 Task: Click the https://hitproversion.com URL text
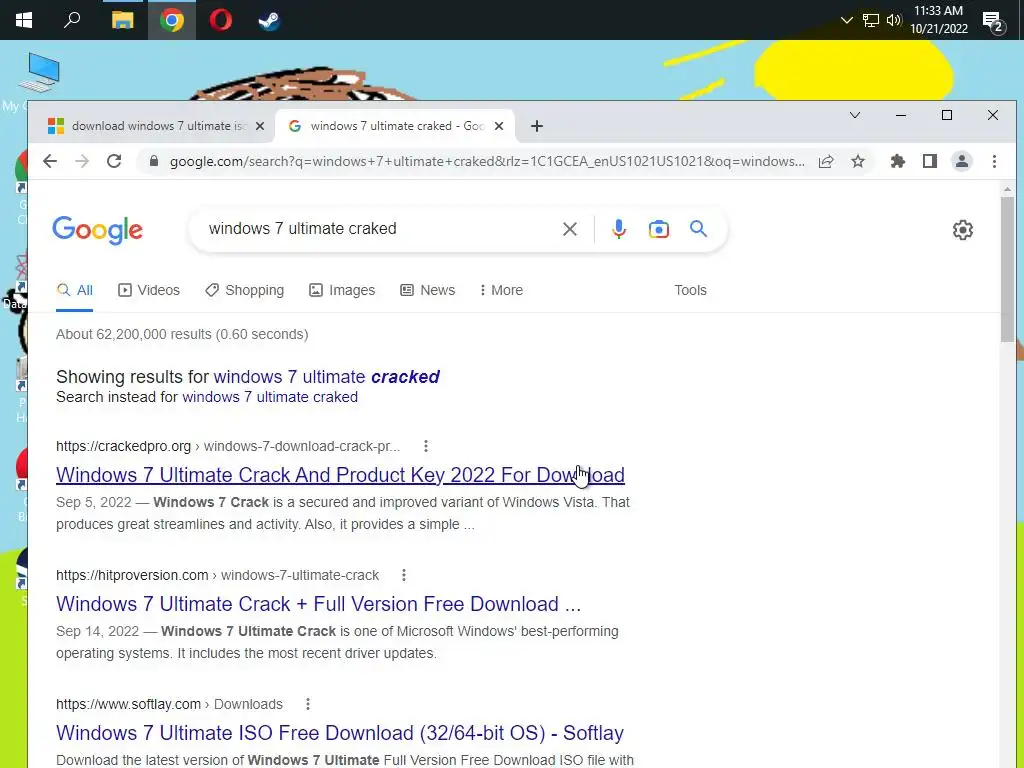(132, 575)
